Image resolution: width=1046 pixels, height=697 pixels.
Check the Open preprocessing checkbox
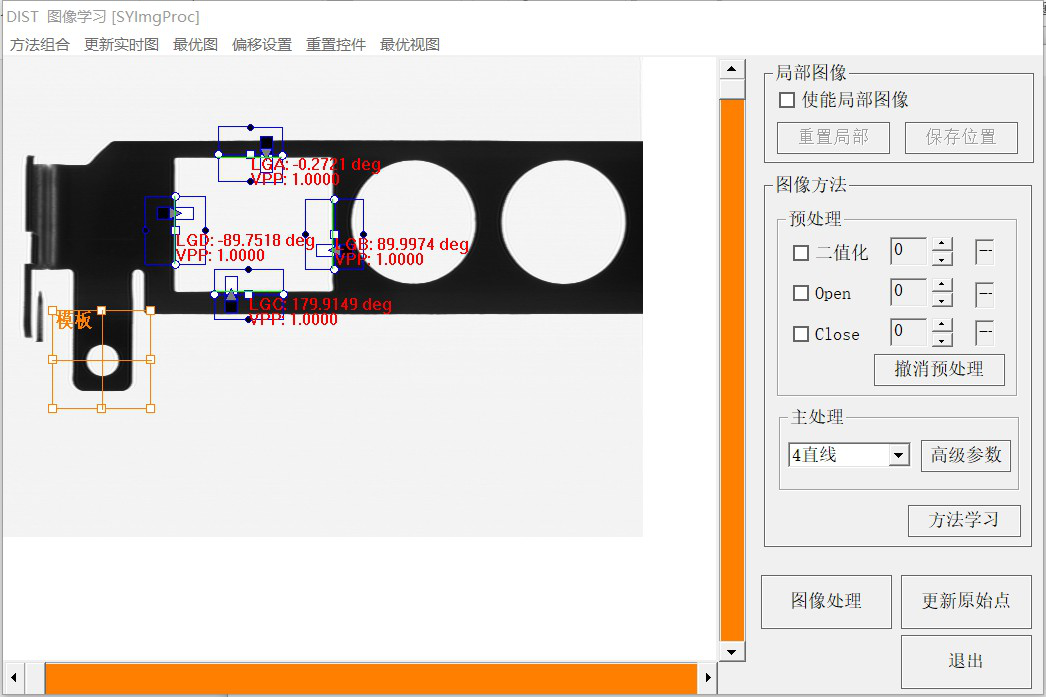click(801, 294)
